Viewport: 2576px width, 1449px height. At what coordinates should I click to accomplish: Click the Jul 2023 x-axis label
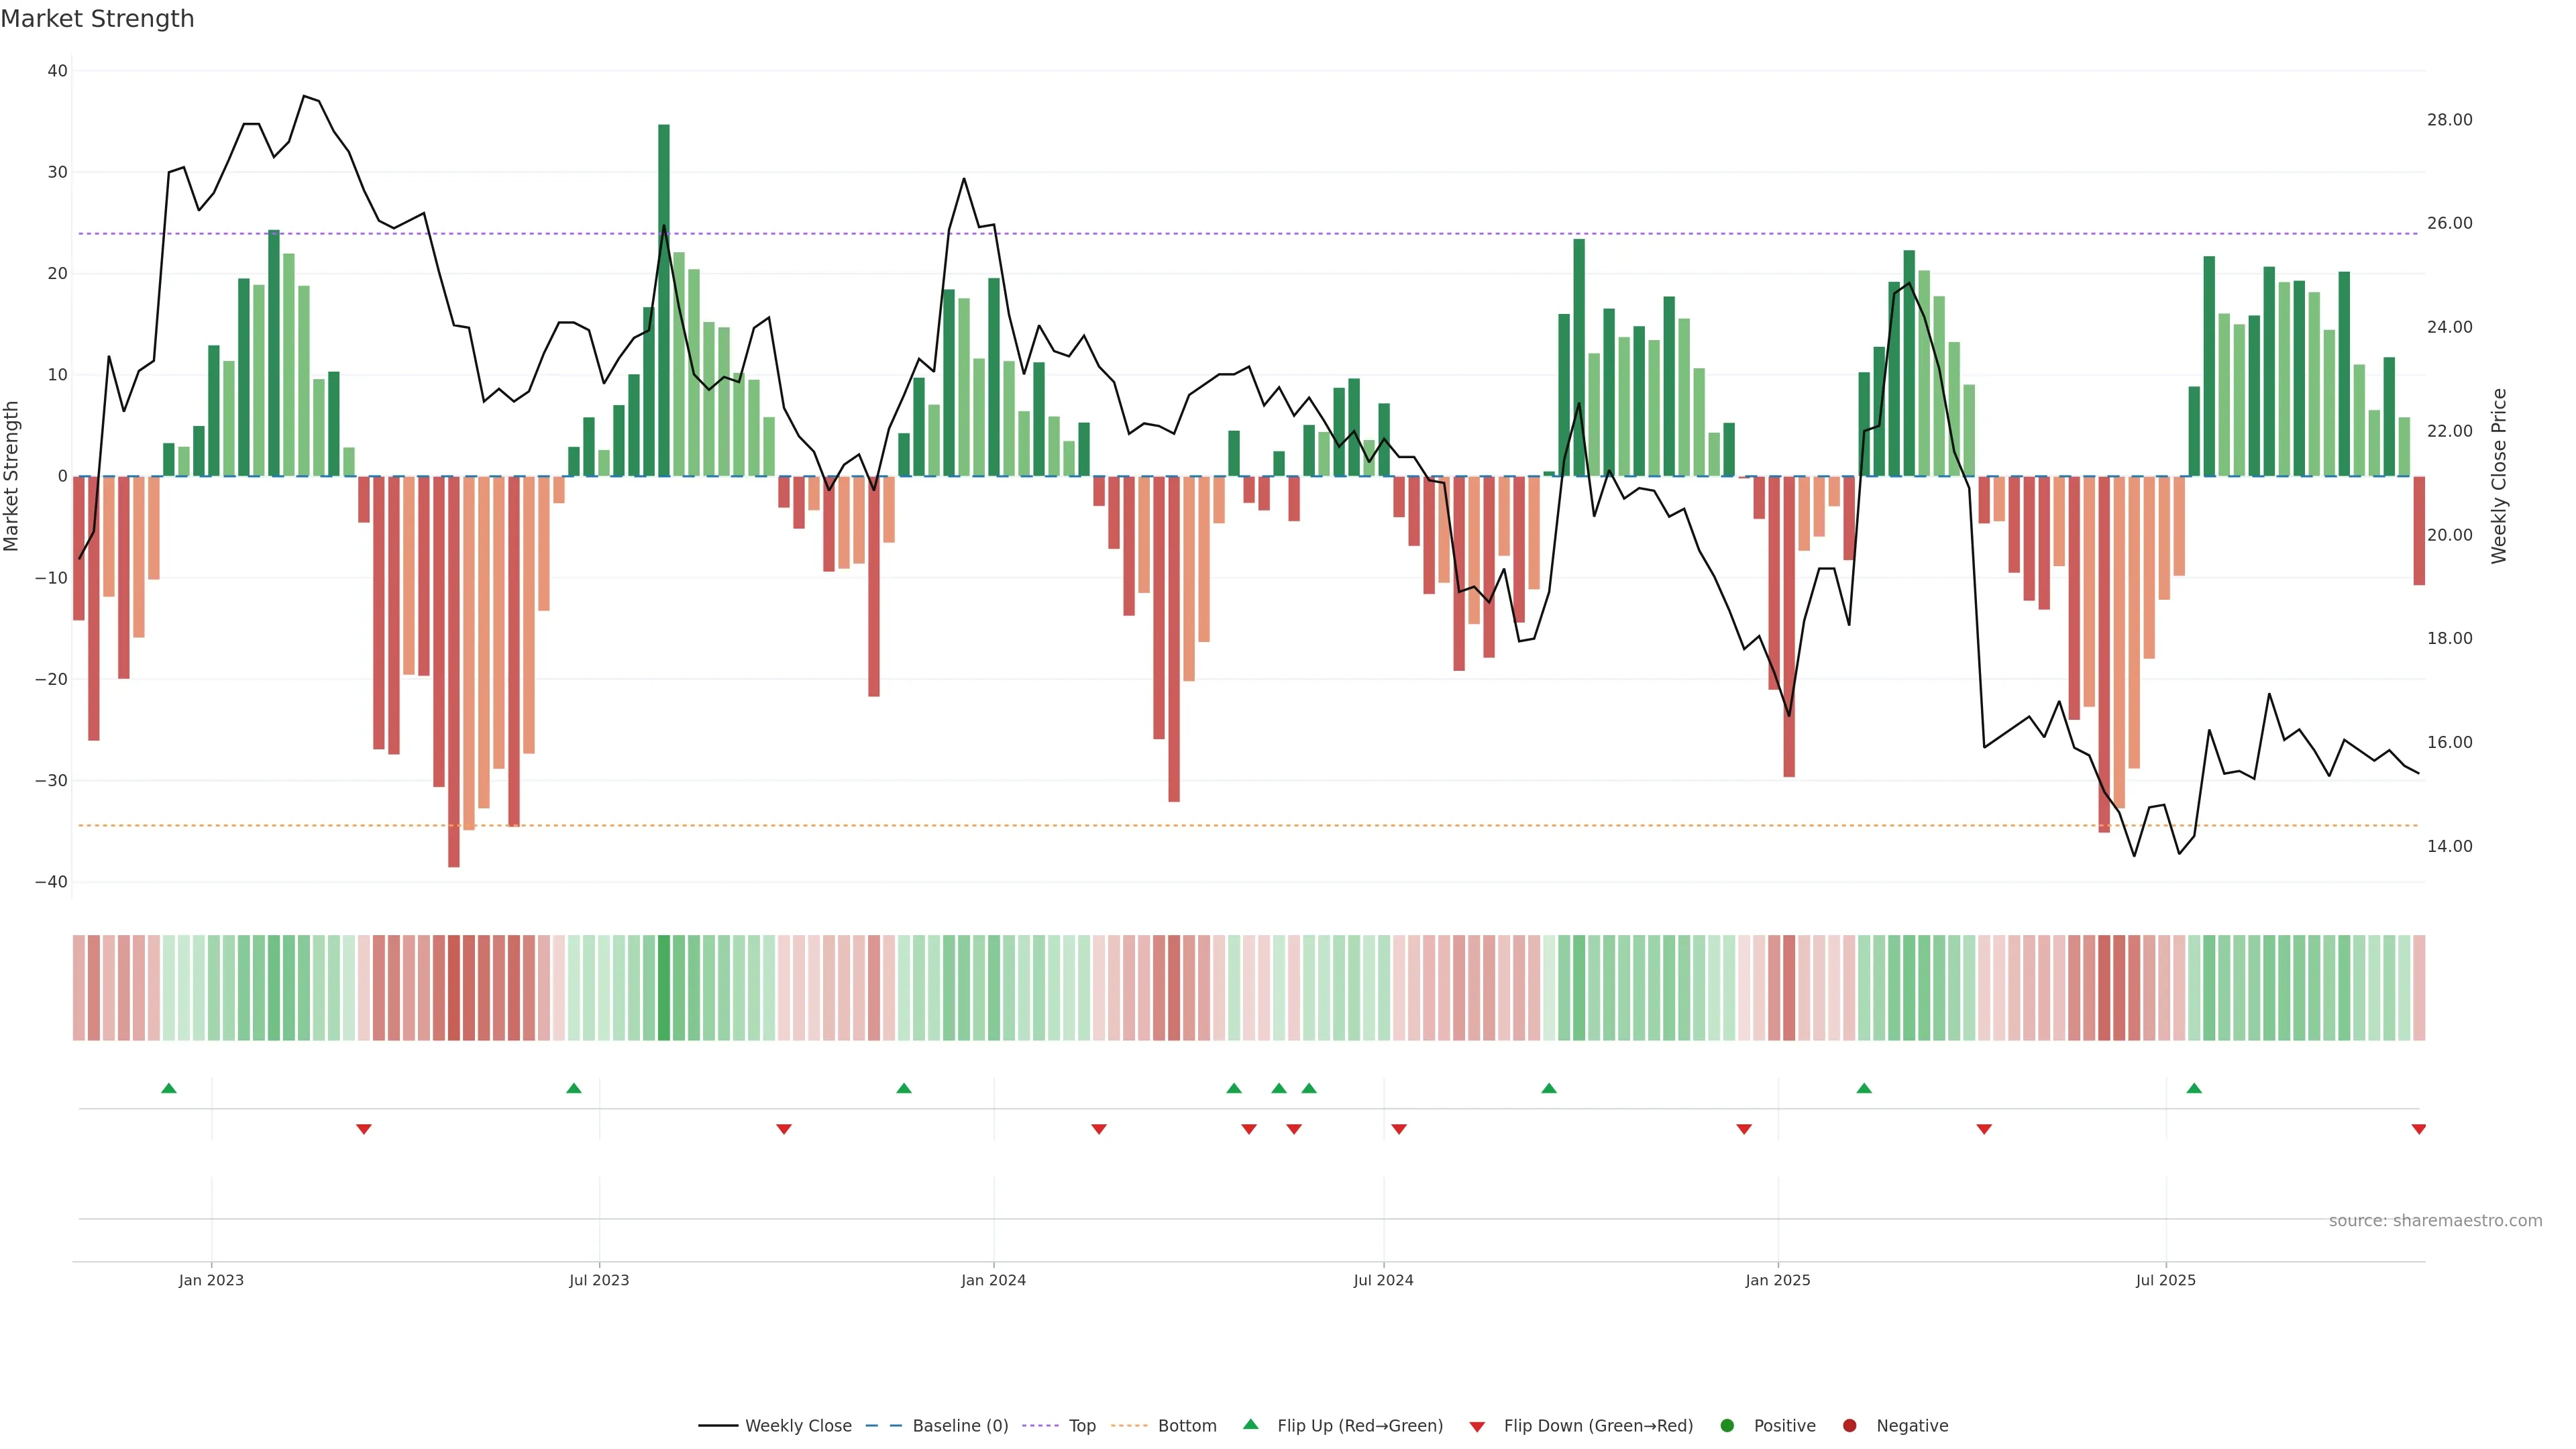pos(599,1280)
